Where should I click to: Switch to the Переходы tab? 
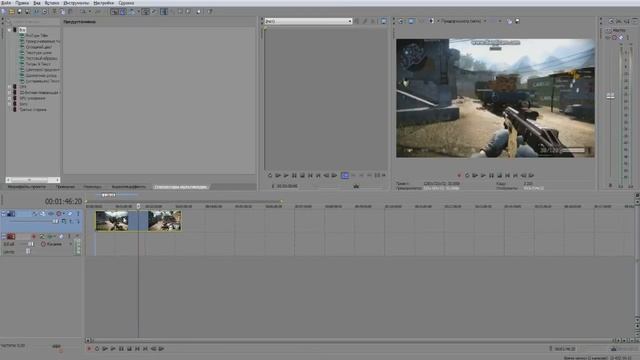(x=93, y=187)
